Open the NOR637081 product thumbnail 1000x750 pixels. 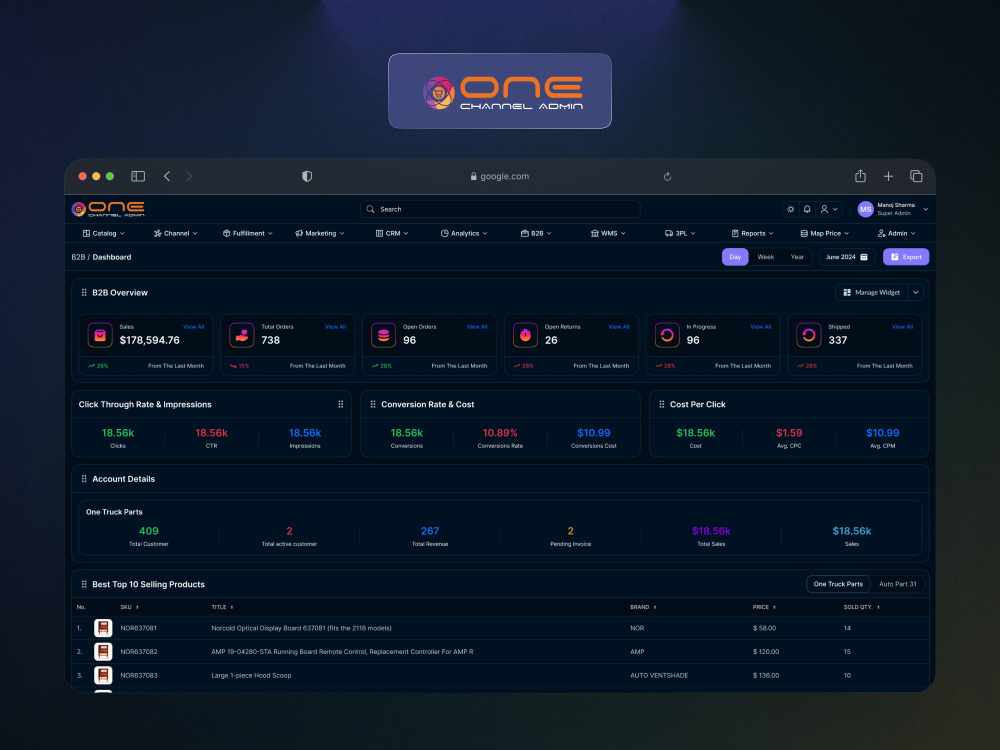tap(103, 628)
